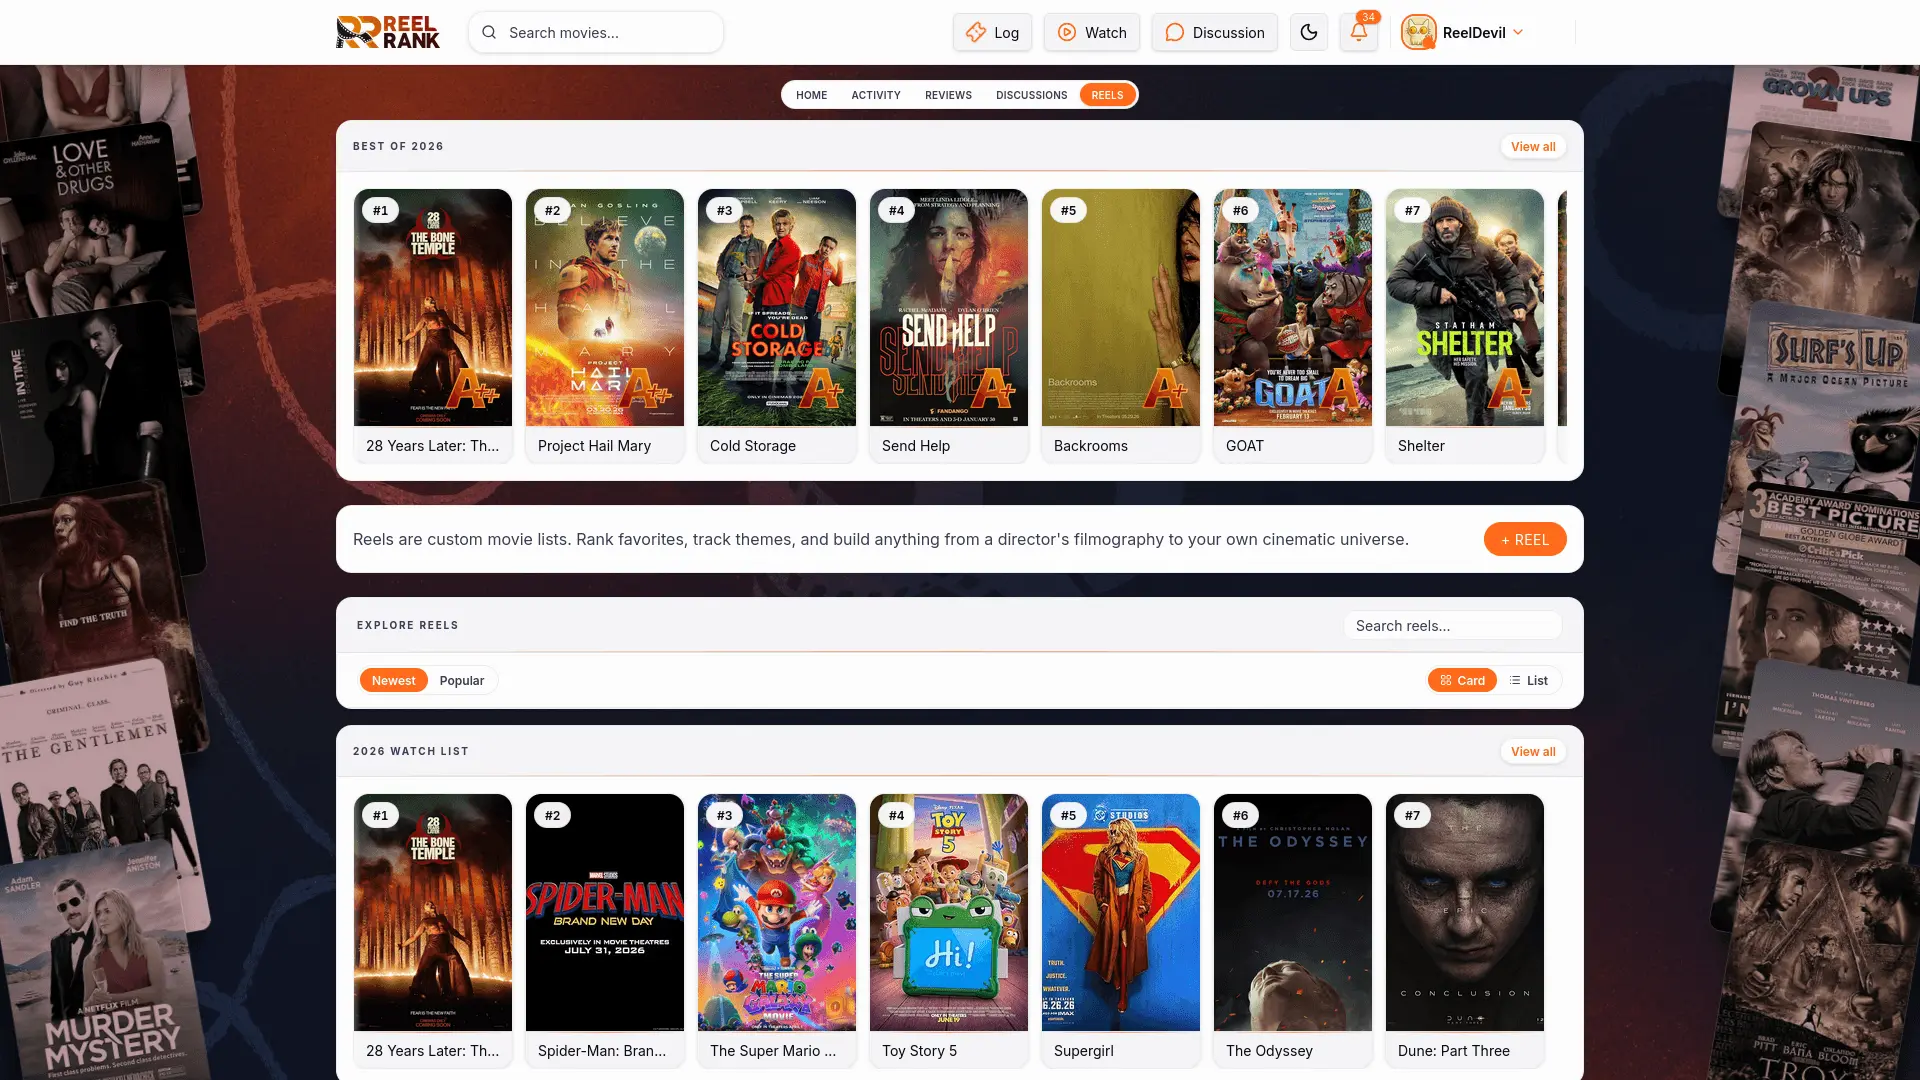Click the Cold Storage title text
Viewport: 1920px width, 1080px height.
[753, 446]
